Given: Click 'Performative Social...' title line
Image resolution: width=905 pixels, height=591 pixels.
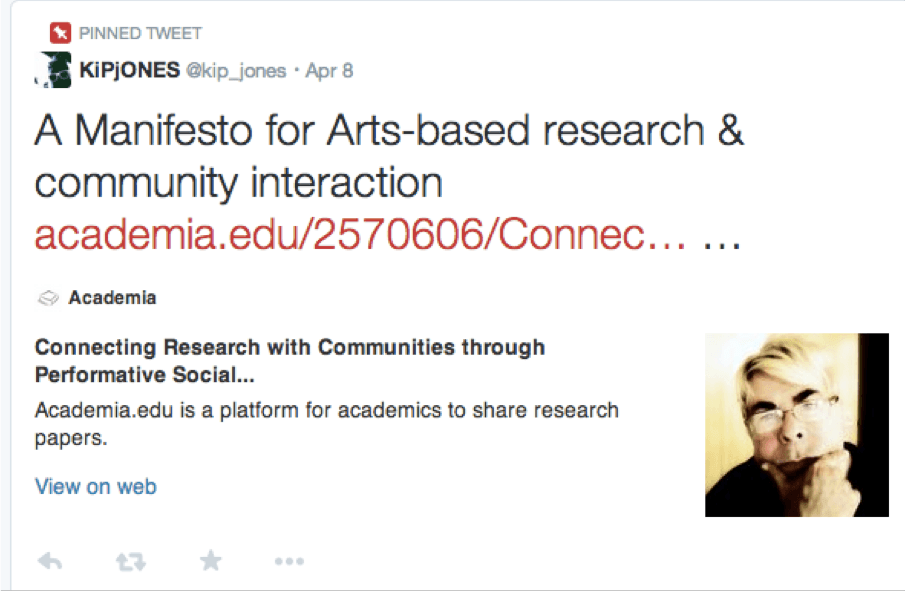Looking at the screenshot, I should click(144, 375).
